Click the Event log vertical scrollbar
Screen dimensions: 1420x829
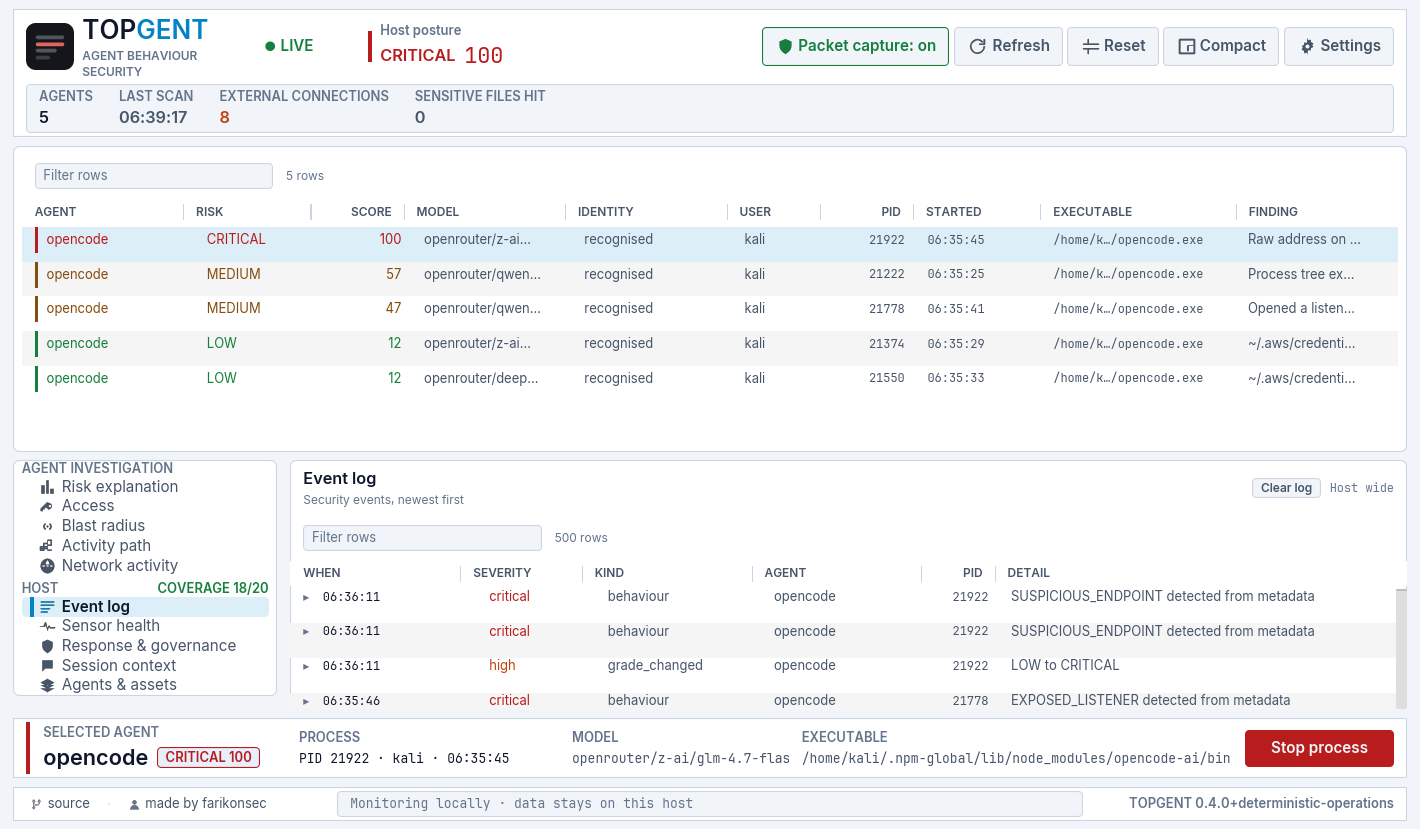tap(1401, 648)
